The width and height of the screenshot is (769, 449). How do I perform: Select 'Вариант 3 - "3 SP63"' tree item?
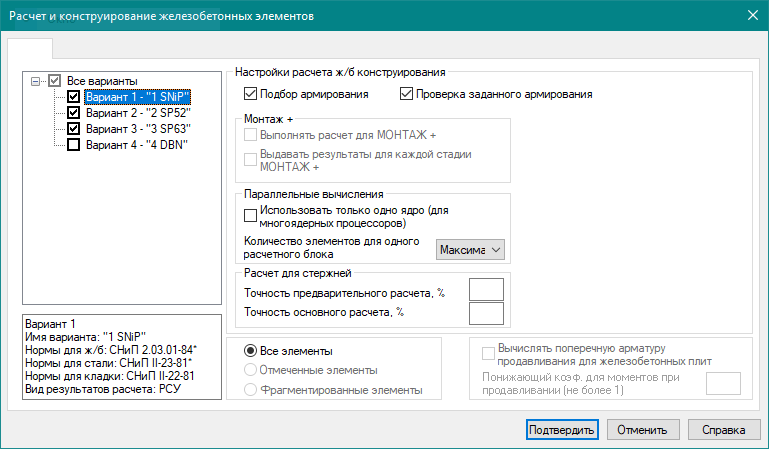(136, 129)
